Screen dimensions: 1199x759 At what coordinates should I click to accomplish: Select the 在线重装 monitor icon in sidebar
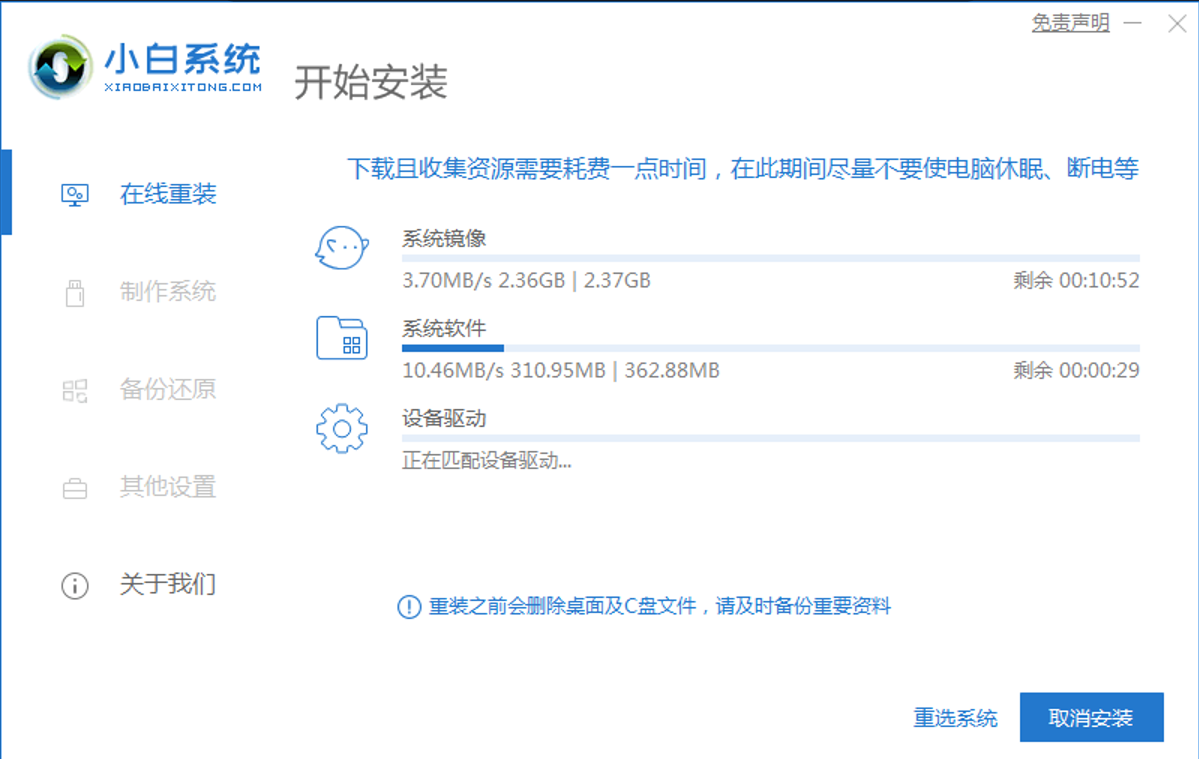tap(74, 194)
